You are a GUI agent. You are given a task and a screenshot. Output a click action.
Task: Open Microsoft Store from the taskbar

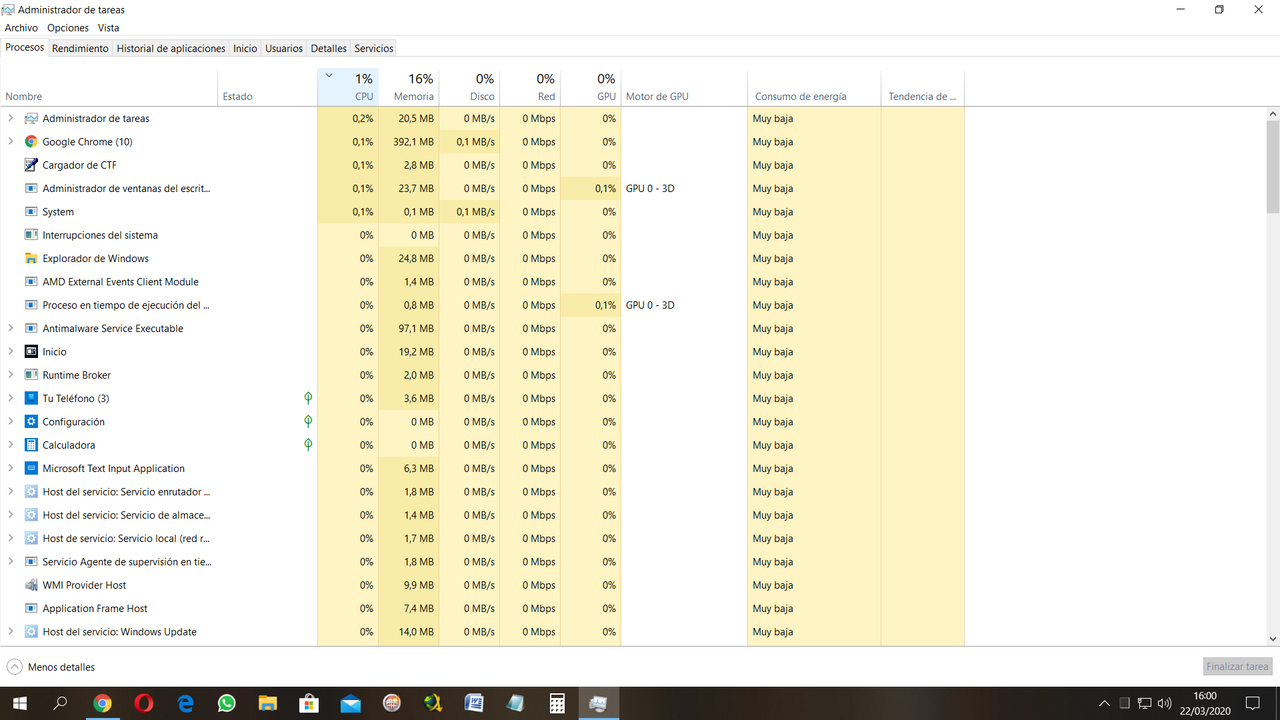click(x=309, y=704)
